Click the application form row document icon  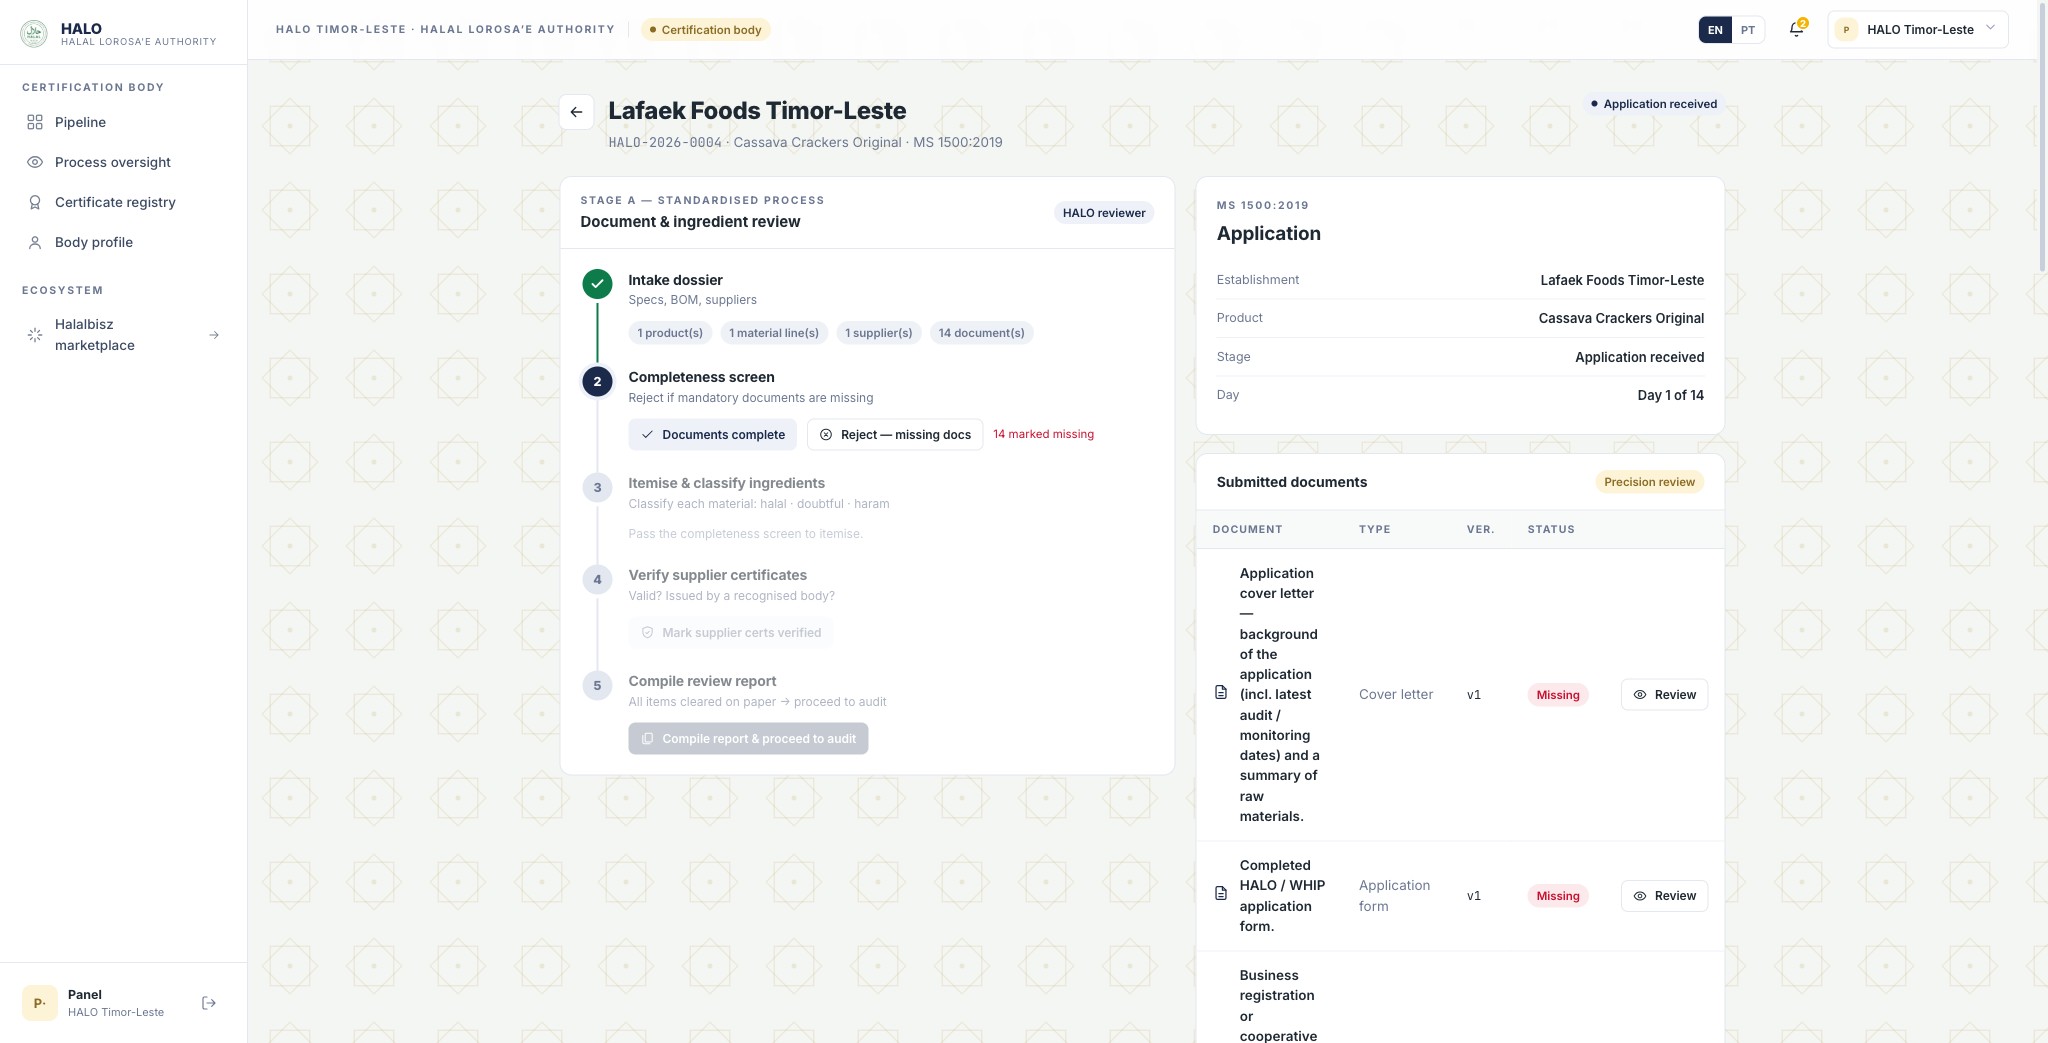(x=1221, y=894)
